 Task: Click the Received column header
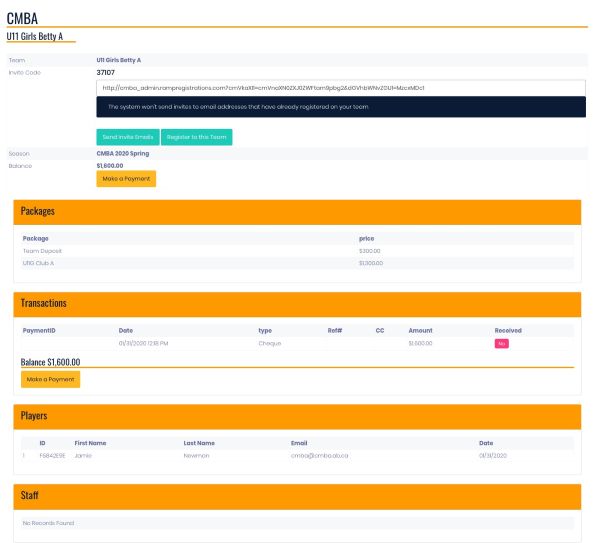coord(508,331)
